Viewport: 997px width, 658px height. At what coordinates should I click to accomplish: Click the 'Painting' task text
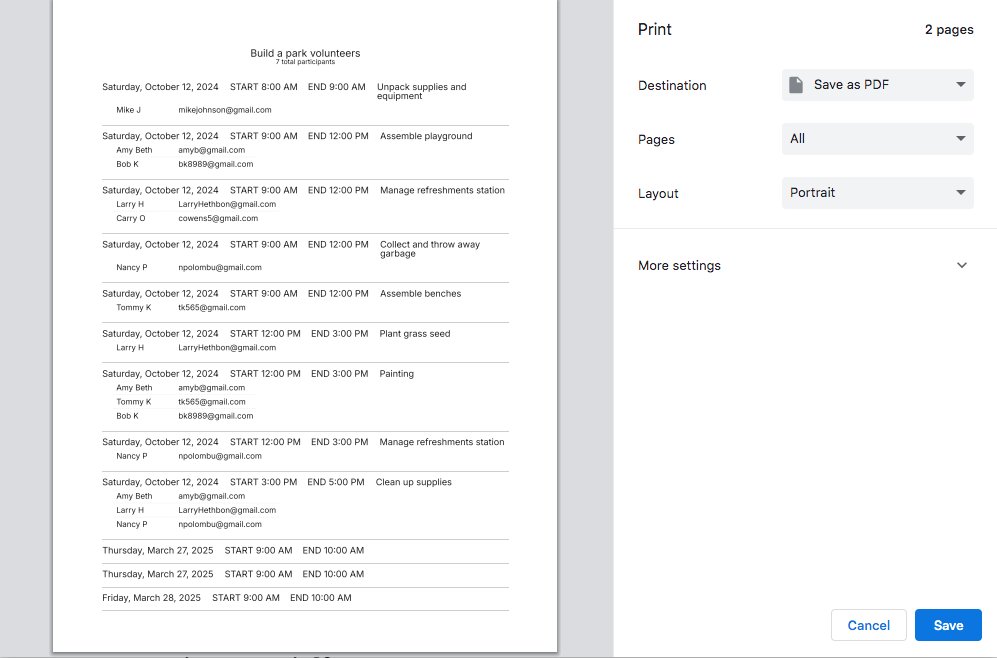click(396, 374)
